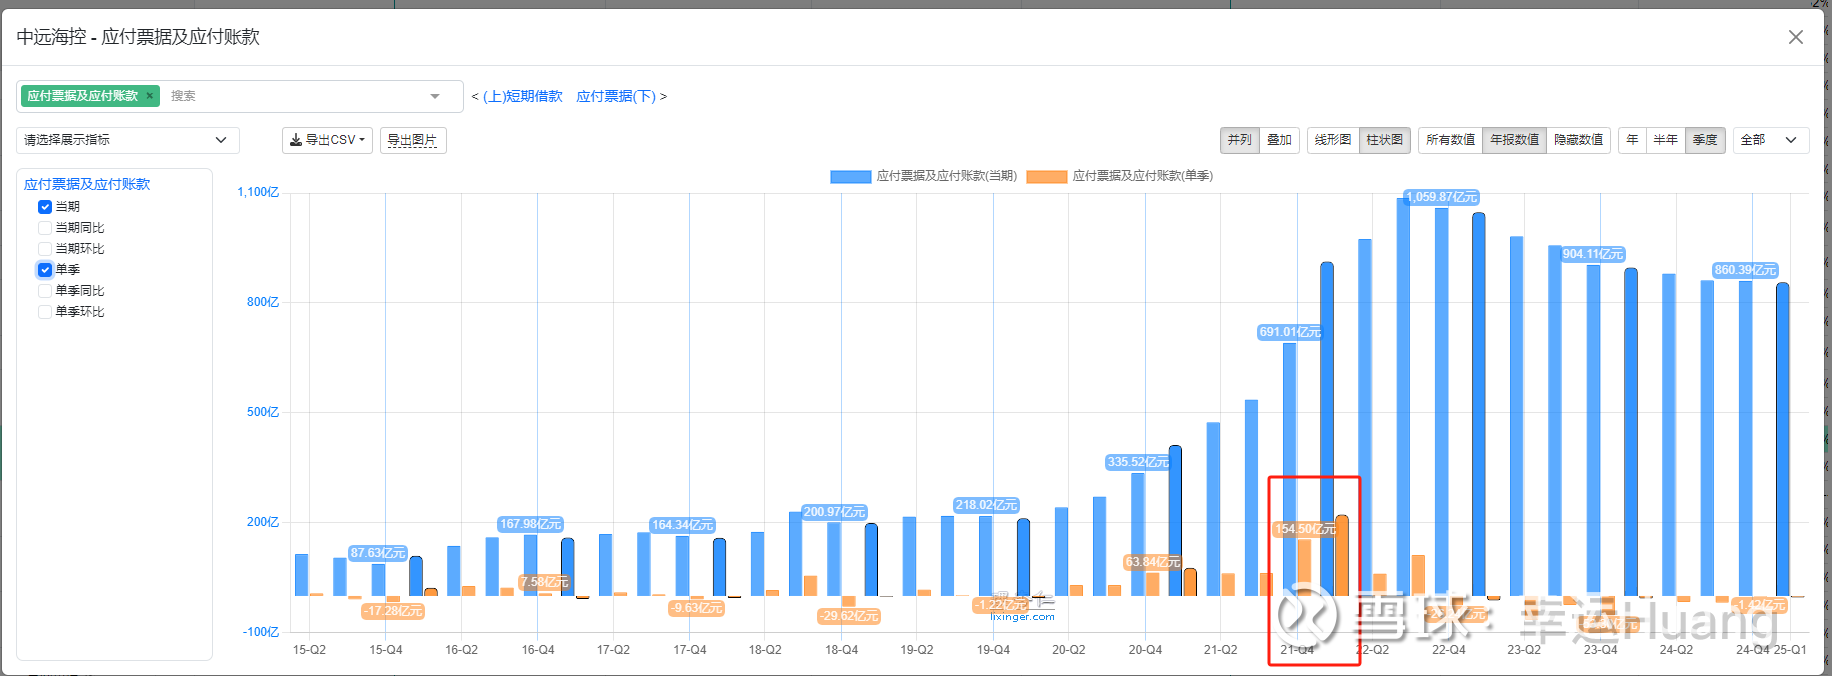Viewport: 1832px width, 676px height.
Task: Click the 19-Q4 axis label
Action: click(993, 650)
